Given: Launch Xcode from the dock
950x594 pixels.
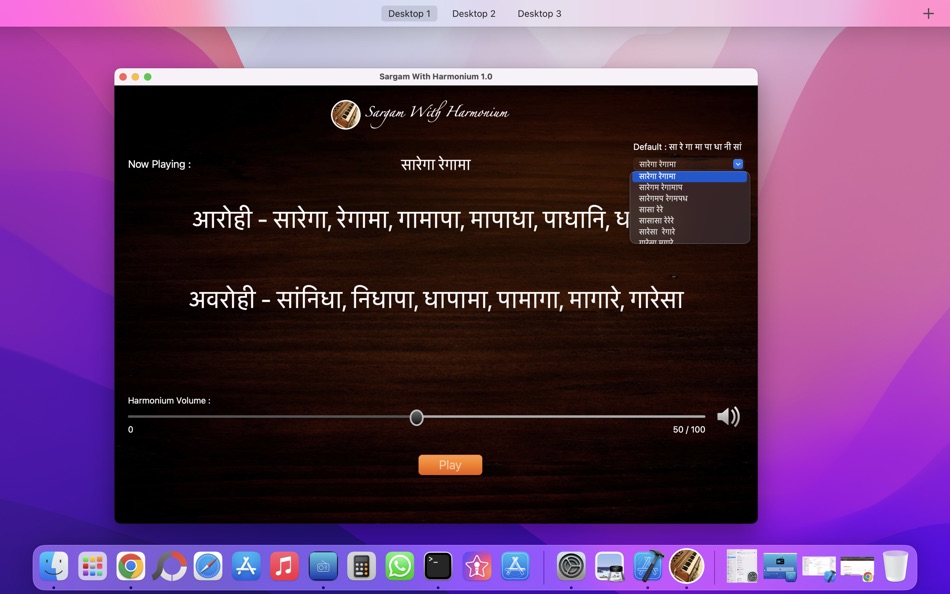Looking at the screenshot, I should click(x=648, y=567).
